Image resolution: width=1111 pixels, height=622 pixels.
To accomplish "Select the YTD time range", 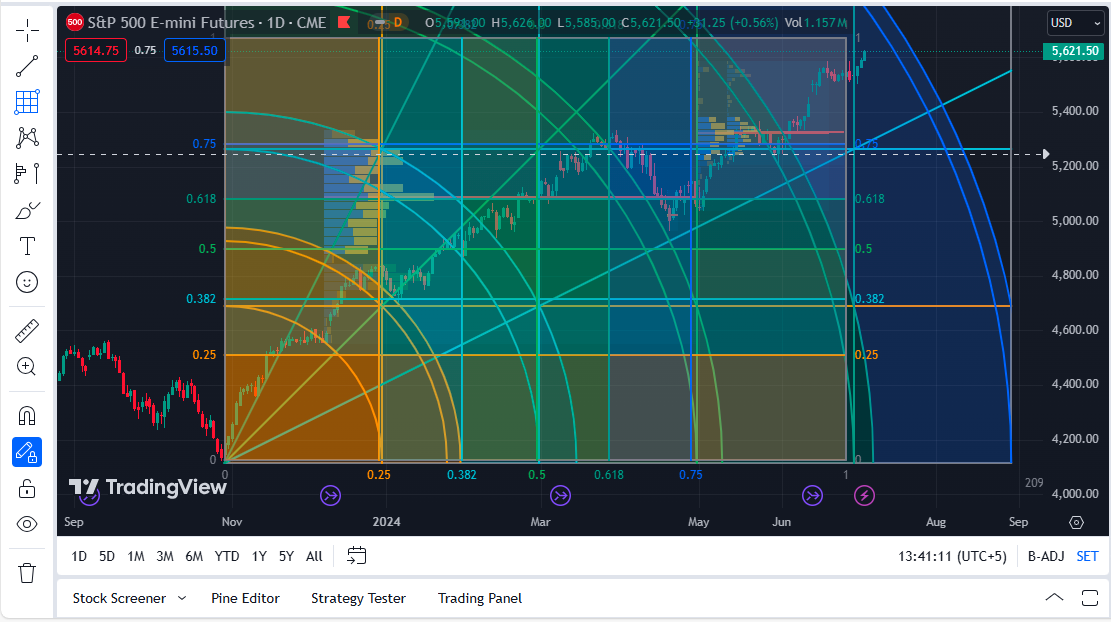I will [x=227, y=556].
